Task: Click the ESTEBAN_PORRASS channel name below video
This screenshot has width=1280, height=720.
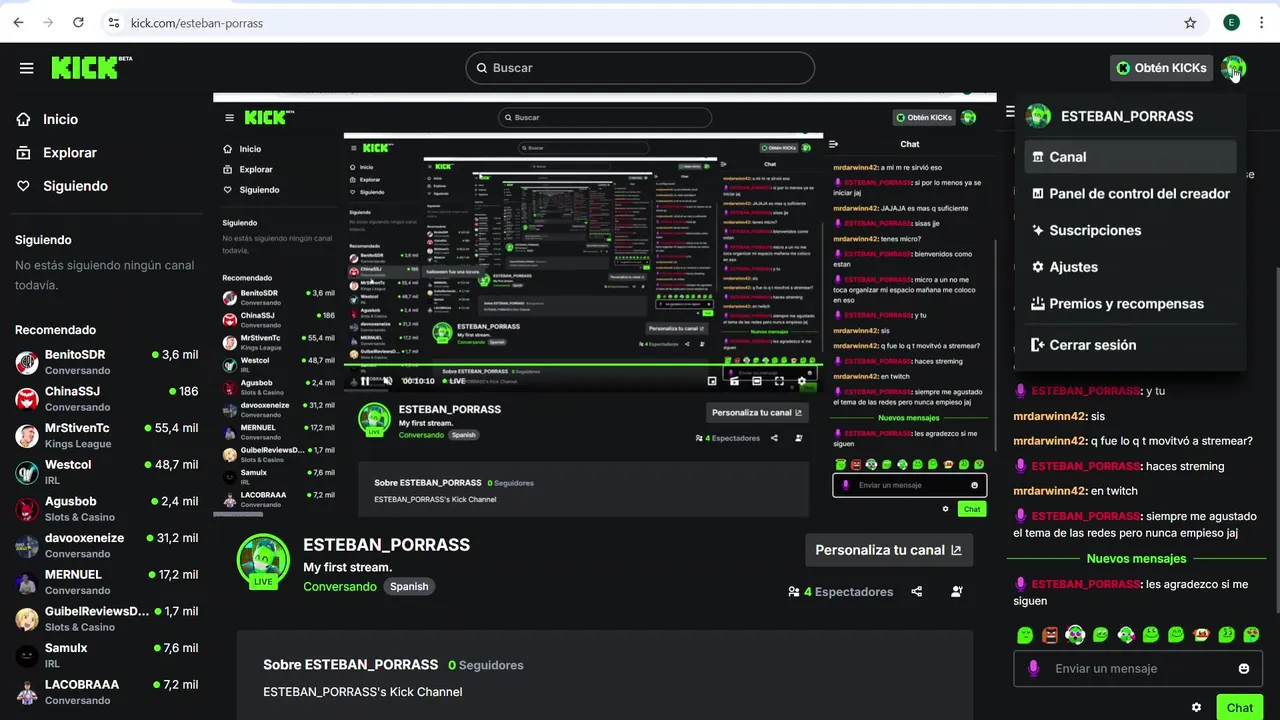Action: pyautogui.click(x=386, y=545)
